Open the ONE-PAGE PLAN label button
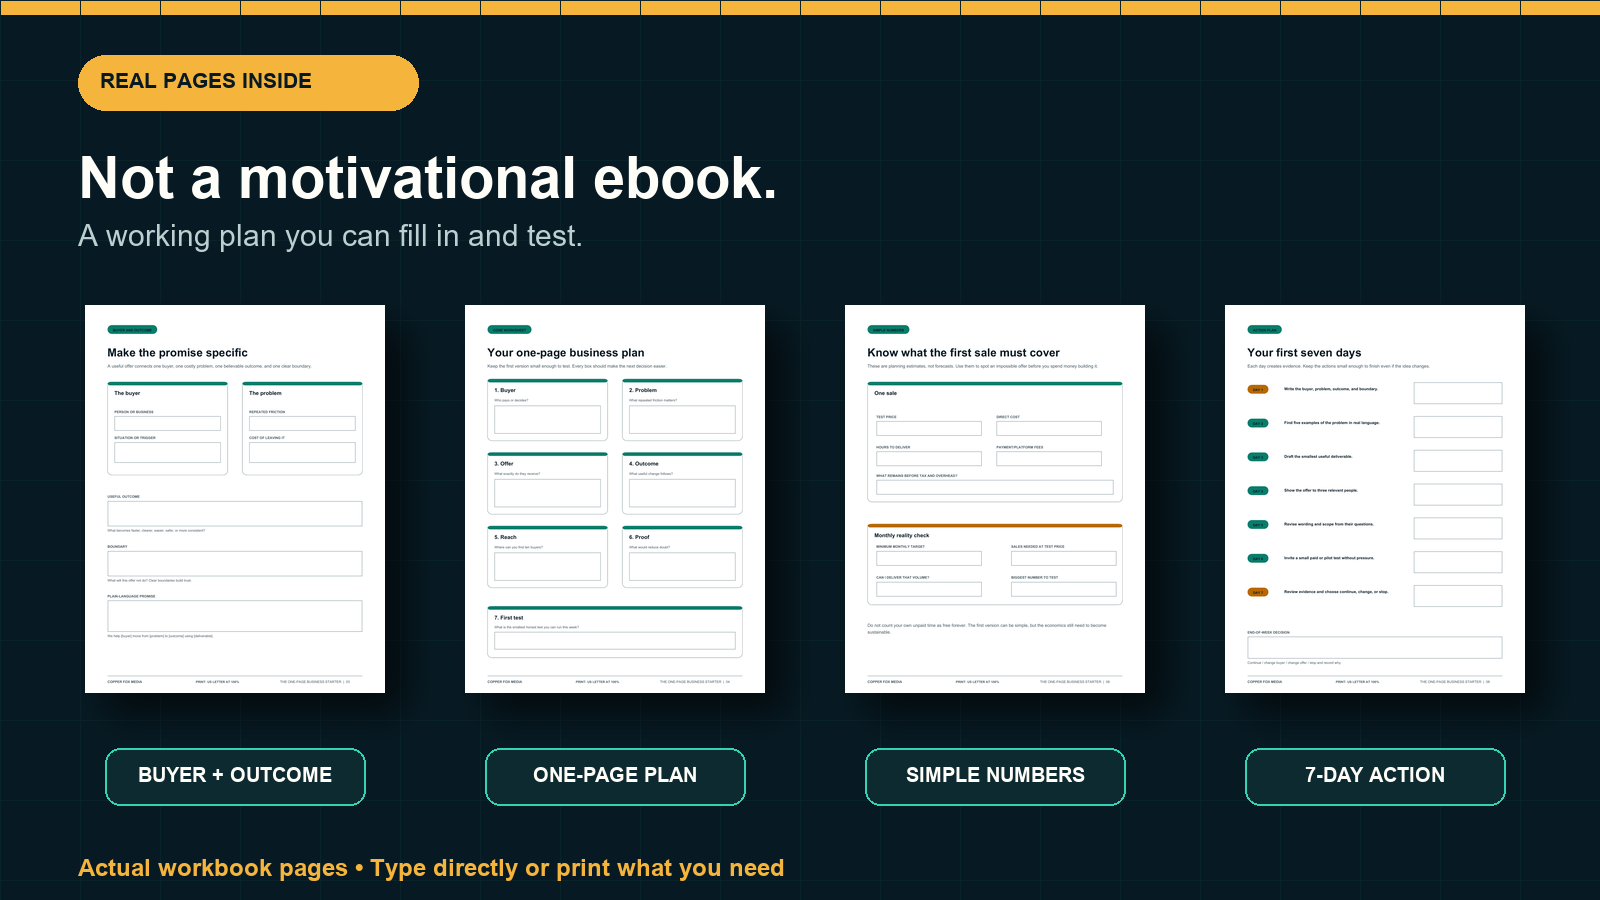 click(615, 776)
